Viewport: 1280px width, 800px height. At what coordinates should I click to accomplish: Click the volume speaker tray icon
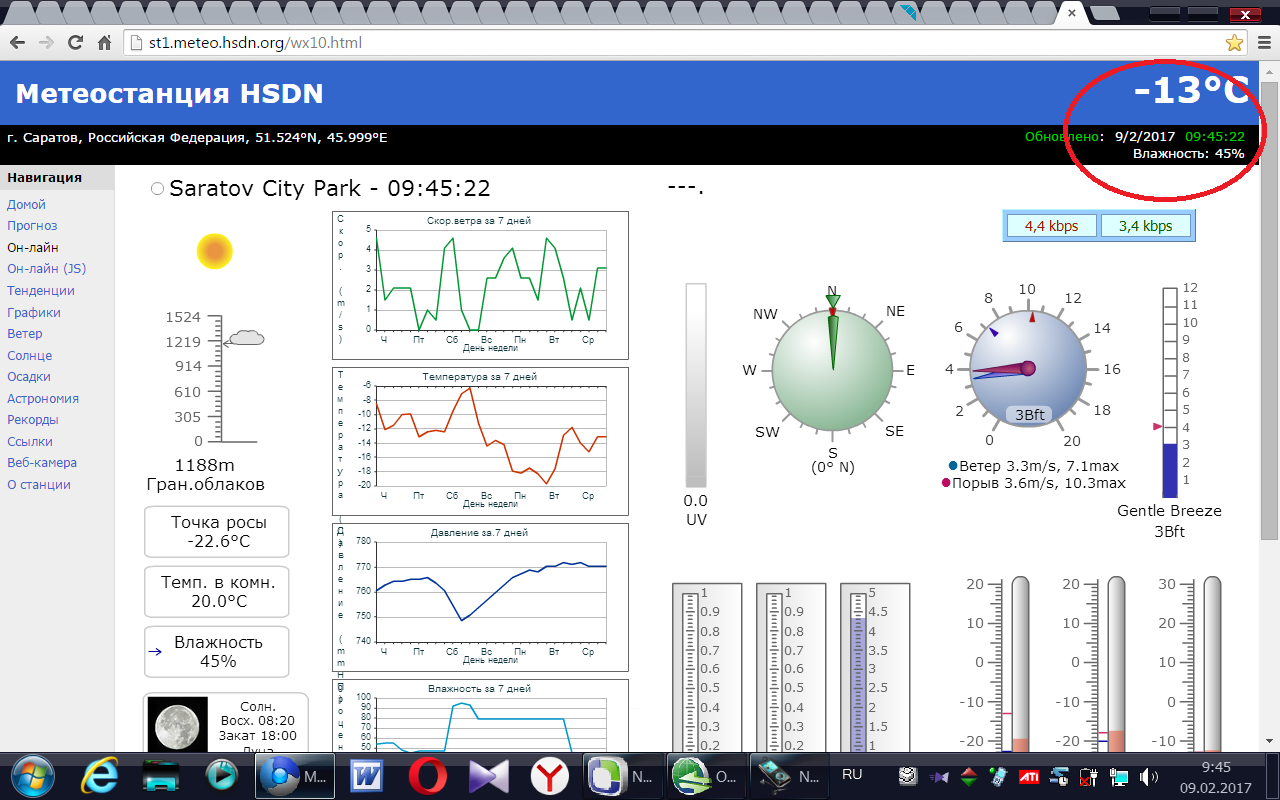click(x=1148, y=776)
